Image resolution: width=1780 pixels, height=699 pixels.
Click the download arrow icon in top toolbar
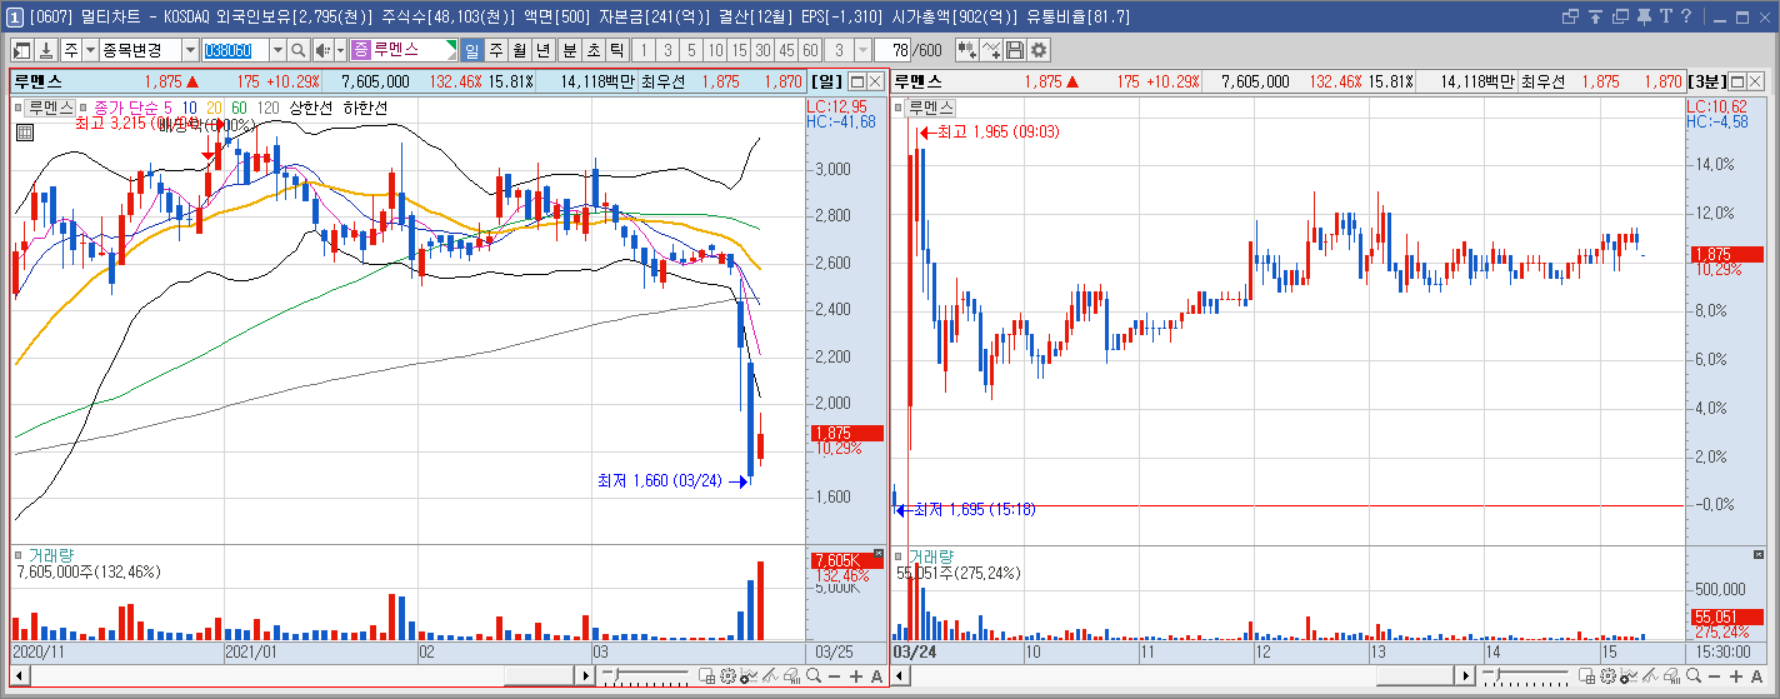pyautogui.click(x=46, y=50)
